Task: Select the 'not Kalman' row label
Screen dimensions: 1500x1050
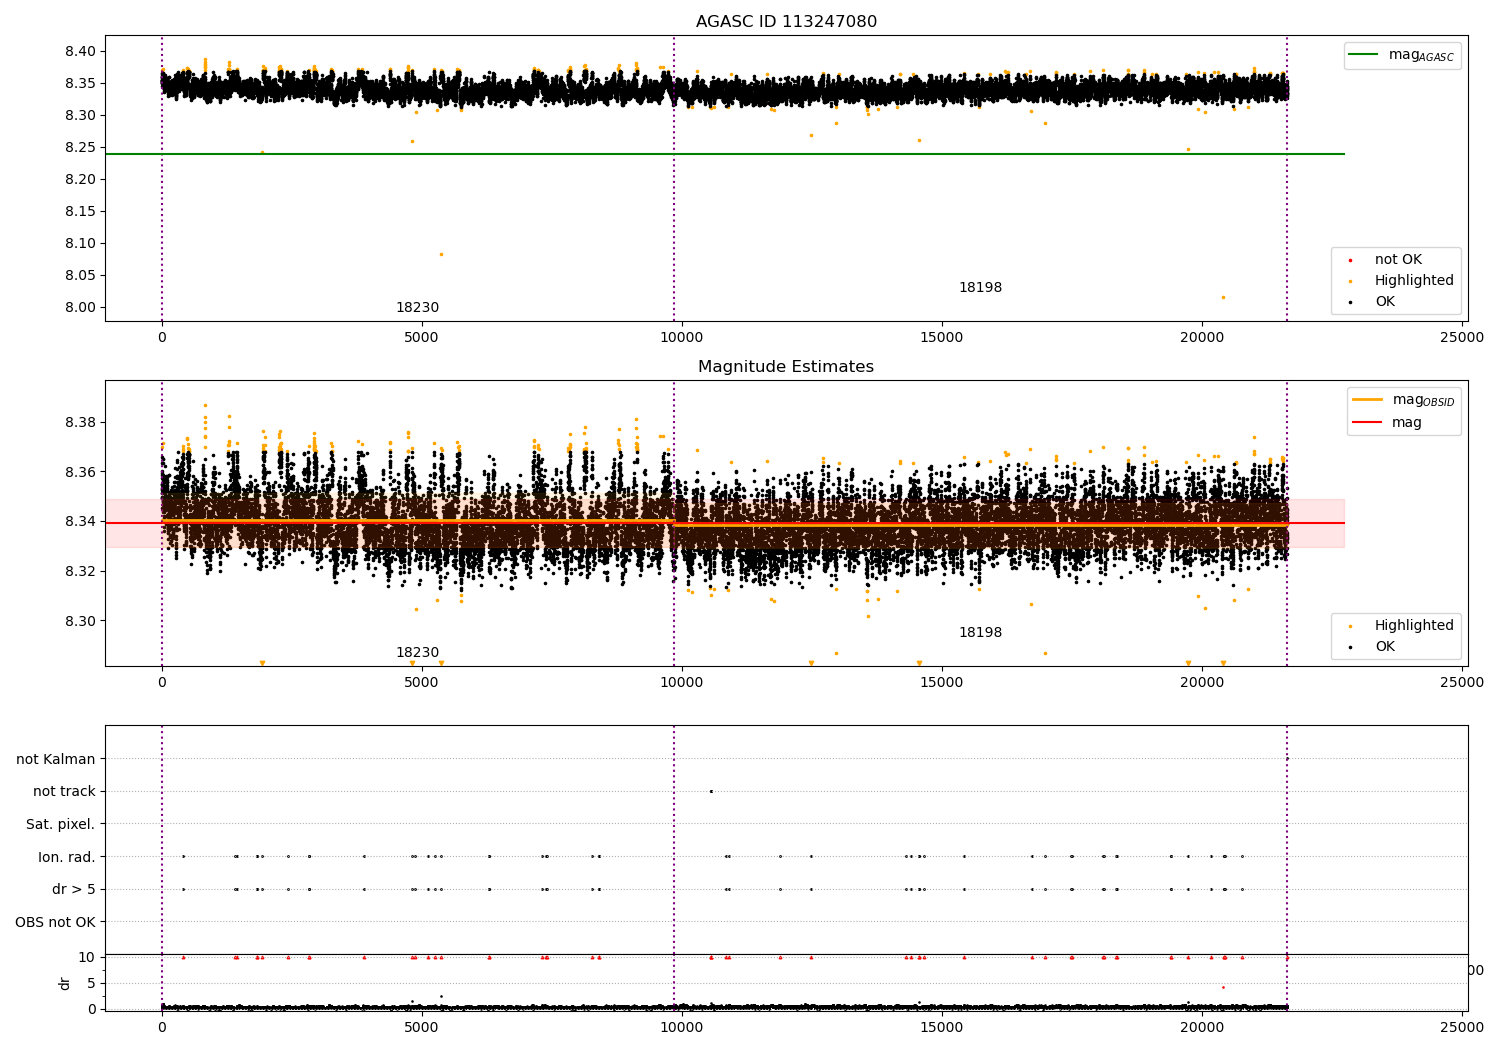Action: (x=55, y=759)
